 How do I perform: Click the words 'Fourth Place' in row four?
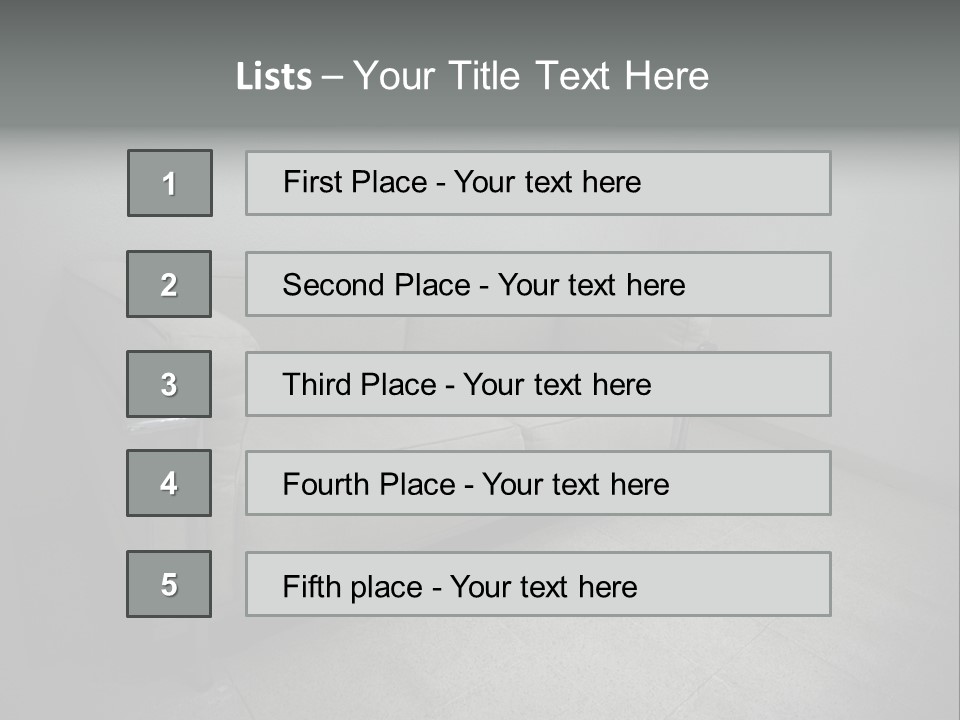tap(368, 485)
